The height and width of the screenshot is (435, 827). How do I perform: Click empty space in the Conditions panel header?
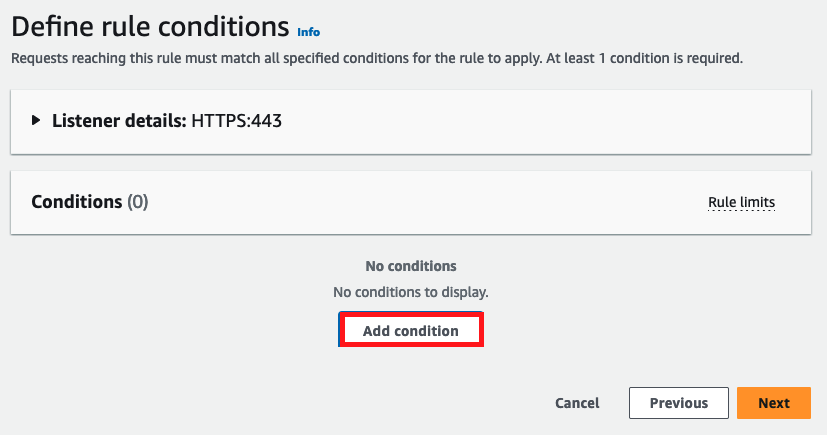420,202
